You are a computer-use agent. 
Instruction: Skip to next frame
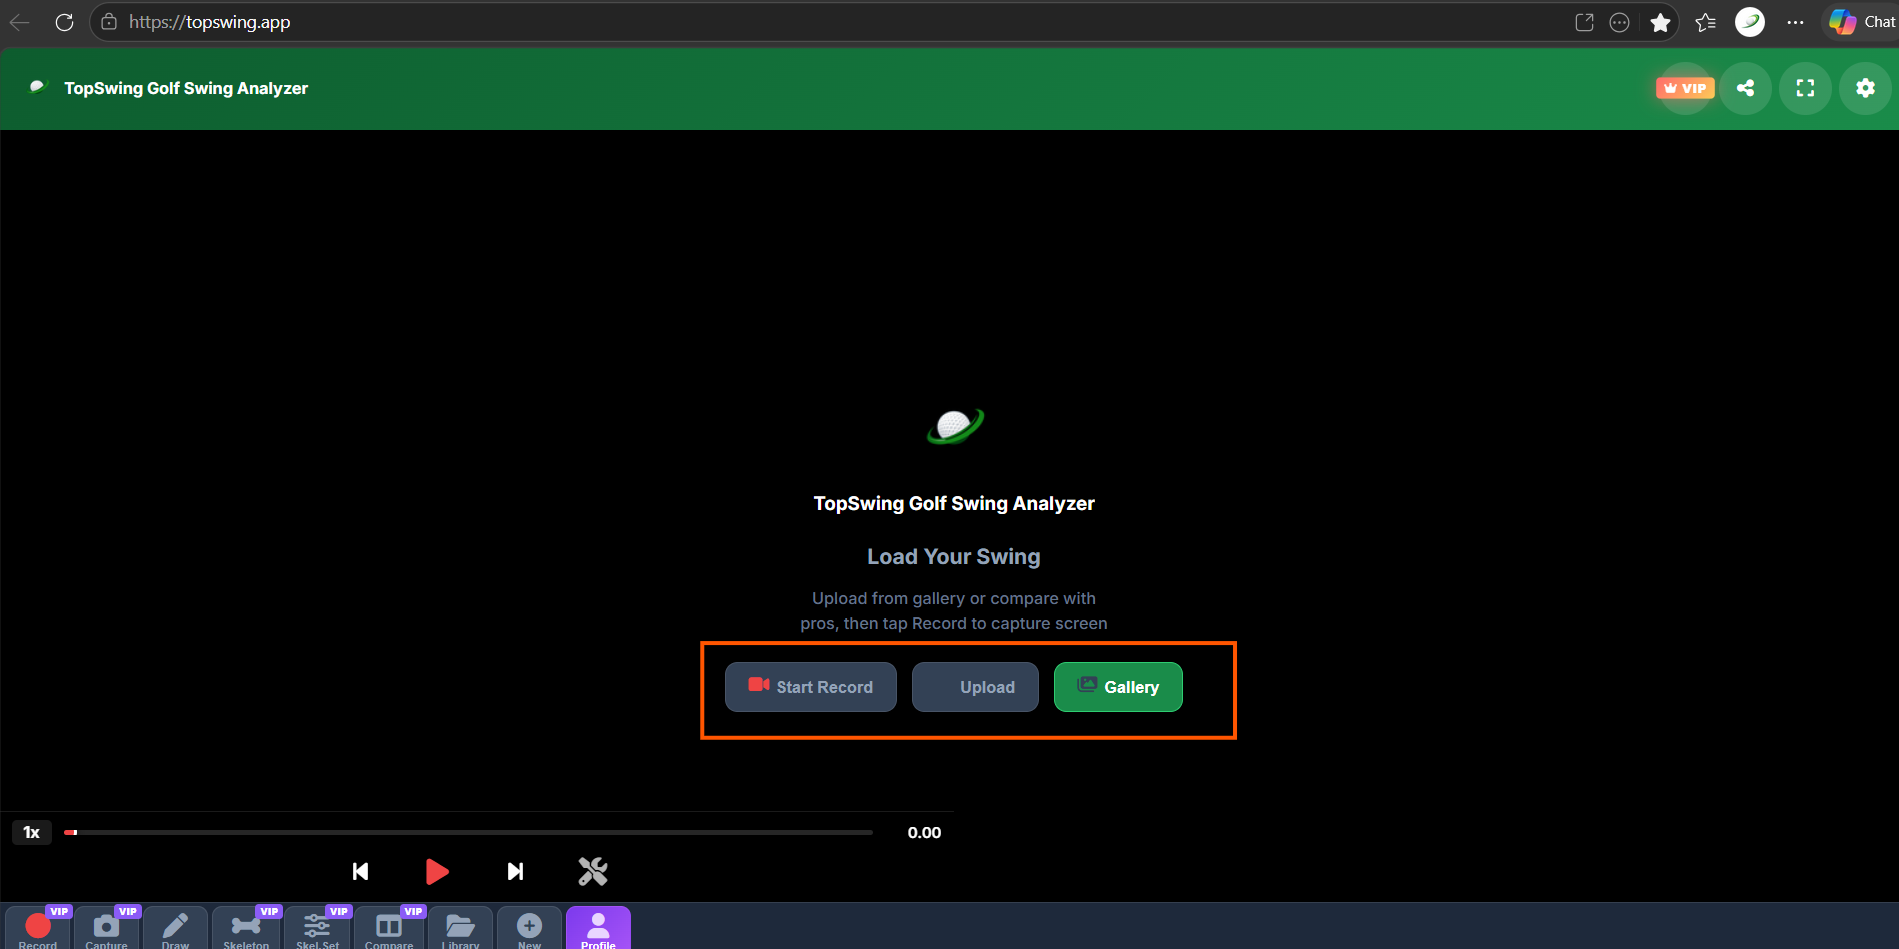515,871
